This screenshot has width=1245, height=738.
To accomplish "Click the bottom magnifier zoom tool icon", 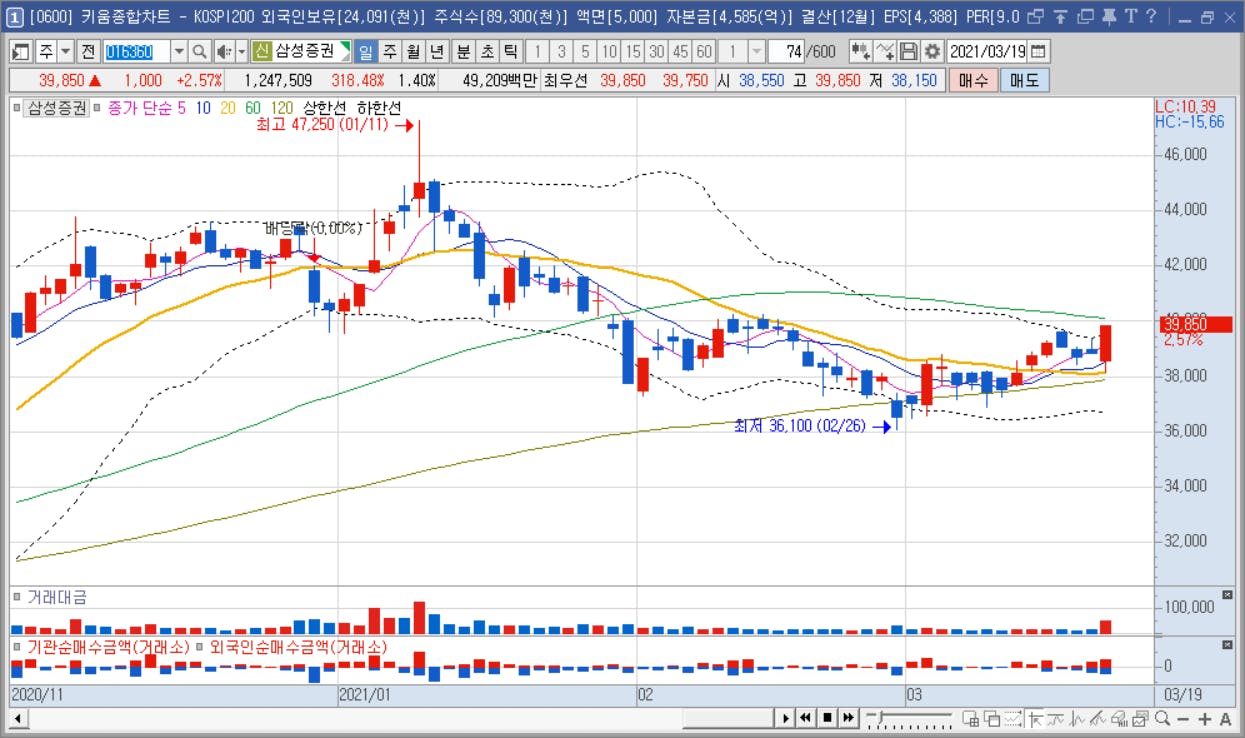I will click(x=1162, y=718).
